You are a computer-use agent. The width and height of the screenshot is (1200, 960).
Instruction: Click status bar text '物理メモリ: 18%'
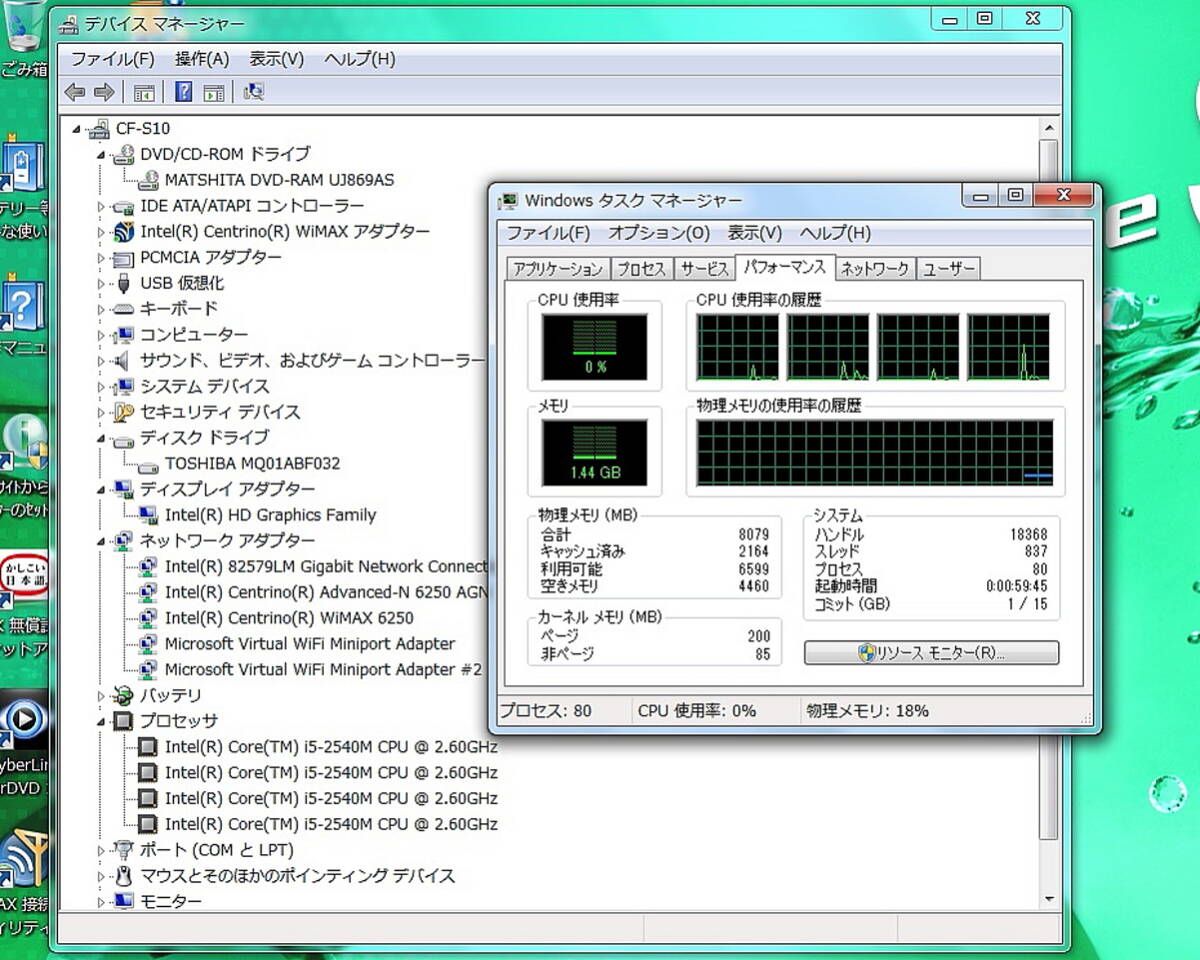[x=868, y=711]
